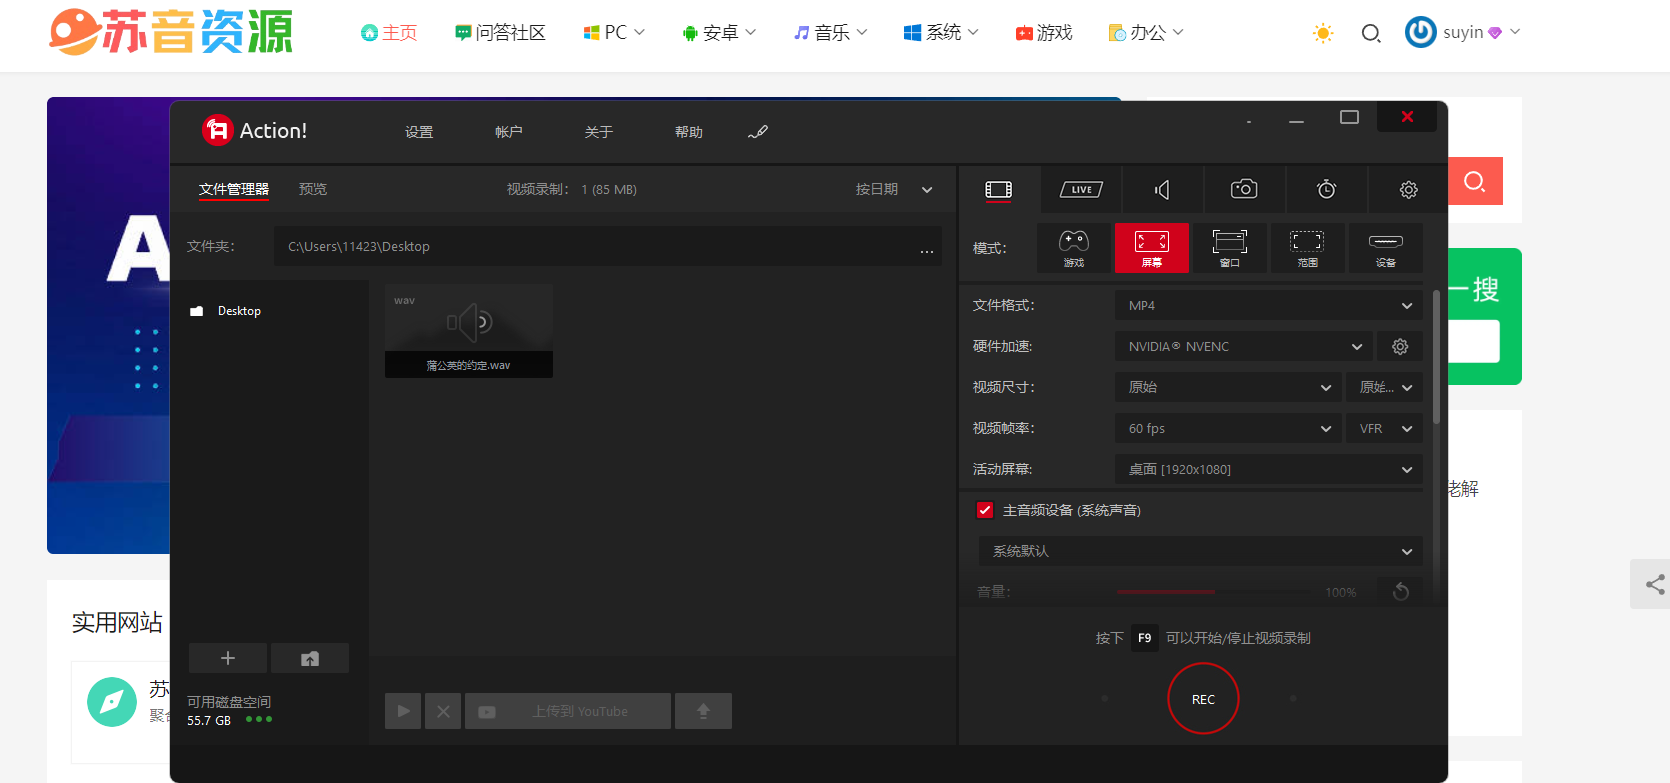This screenshot has width=1670, height=783.
Task: Open the video recording tab icon
Action: [x=999, y=189]
